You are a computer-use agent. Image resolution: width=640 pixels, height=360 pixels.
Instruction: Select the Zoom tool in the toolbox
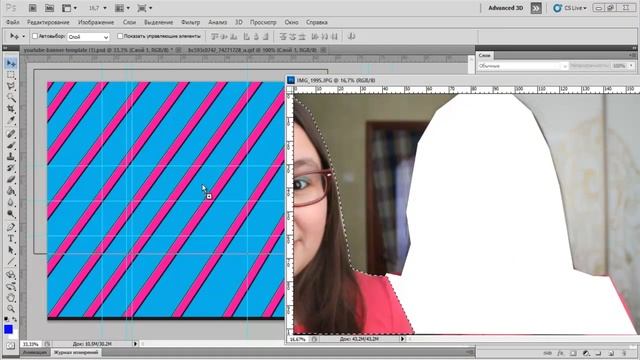[11, 309]
